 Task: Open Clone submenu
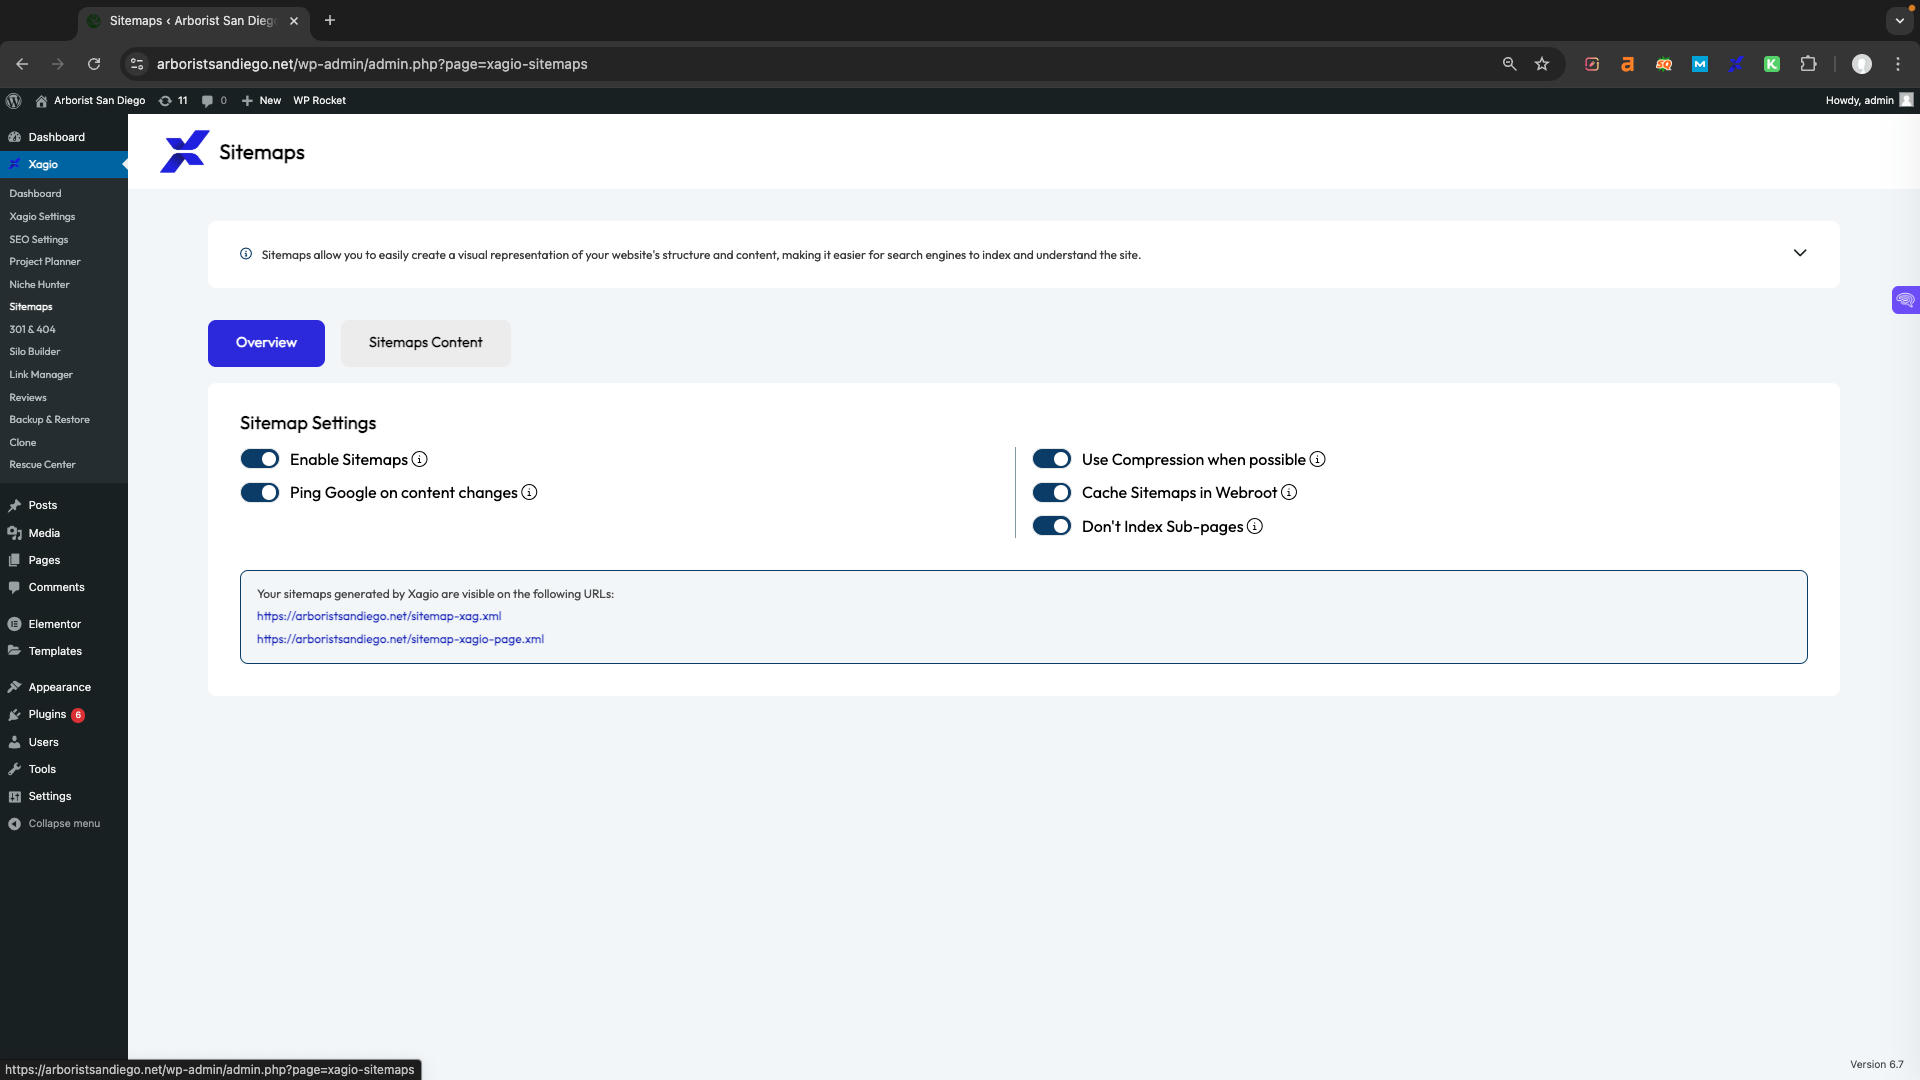(x=23, y=443)
